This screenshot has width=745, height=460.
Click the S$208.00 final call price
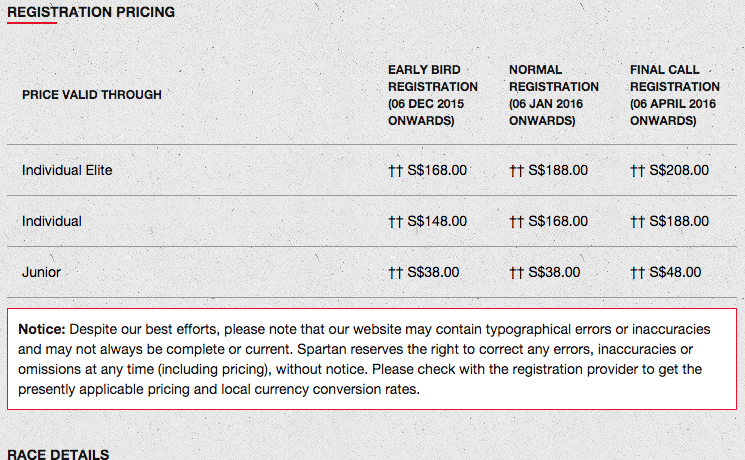[679, 170]
